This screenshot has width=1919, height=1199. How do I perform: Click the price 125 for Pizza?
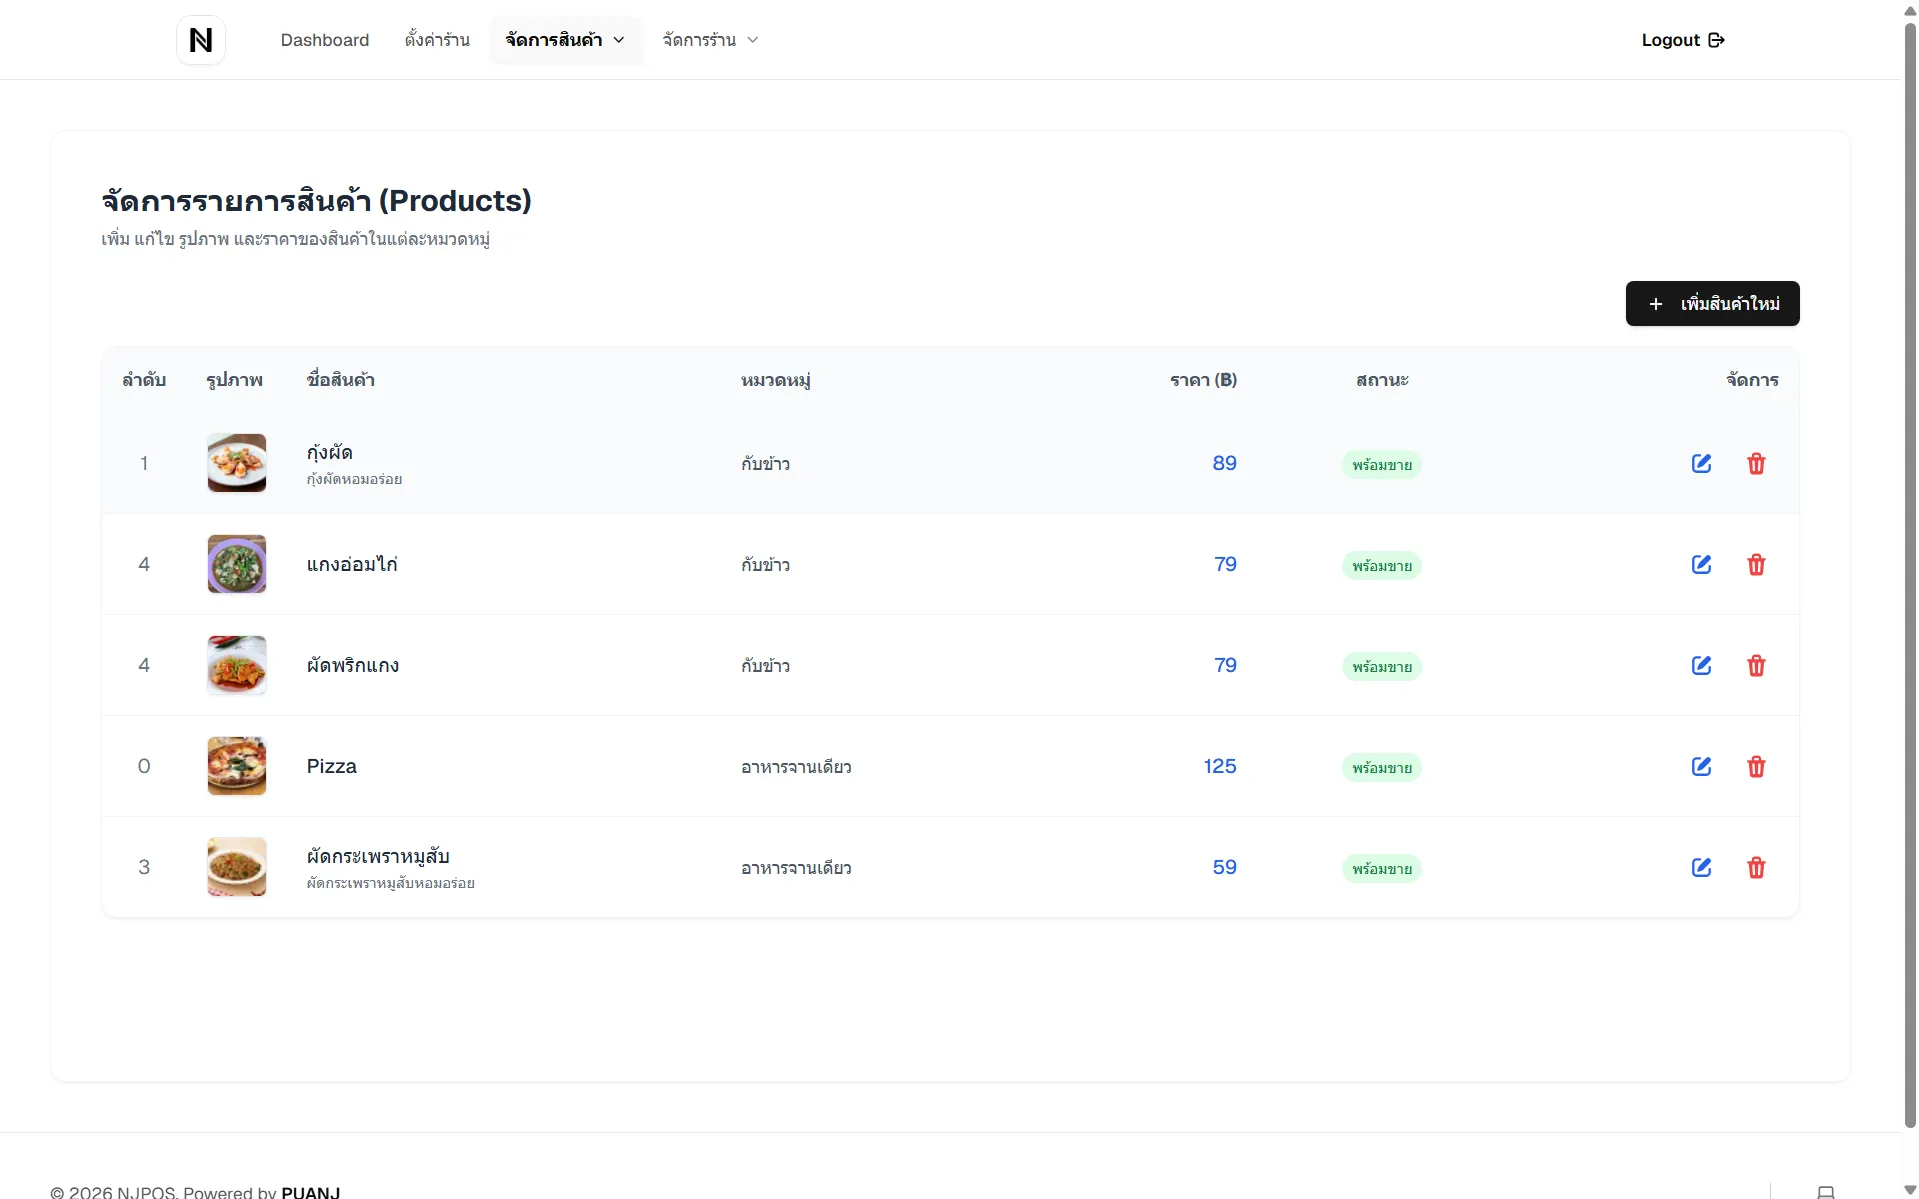click(1220, 766)
